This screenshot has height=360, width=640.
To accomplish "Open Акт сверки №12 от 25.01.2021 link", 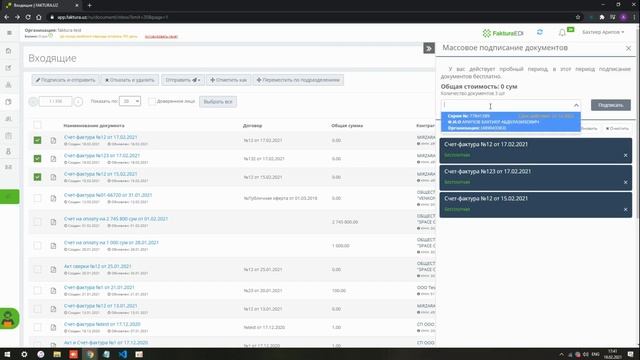I will pos(98,266).
